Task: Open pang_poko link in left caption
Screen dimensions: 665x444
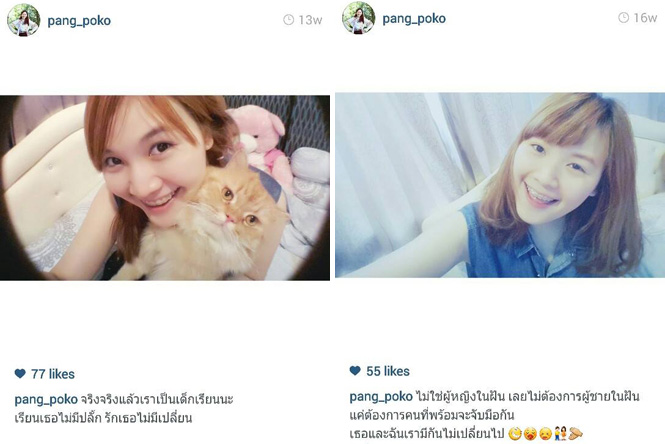Action: click(x=46, y=399)
